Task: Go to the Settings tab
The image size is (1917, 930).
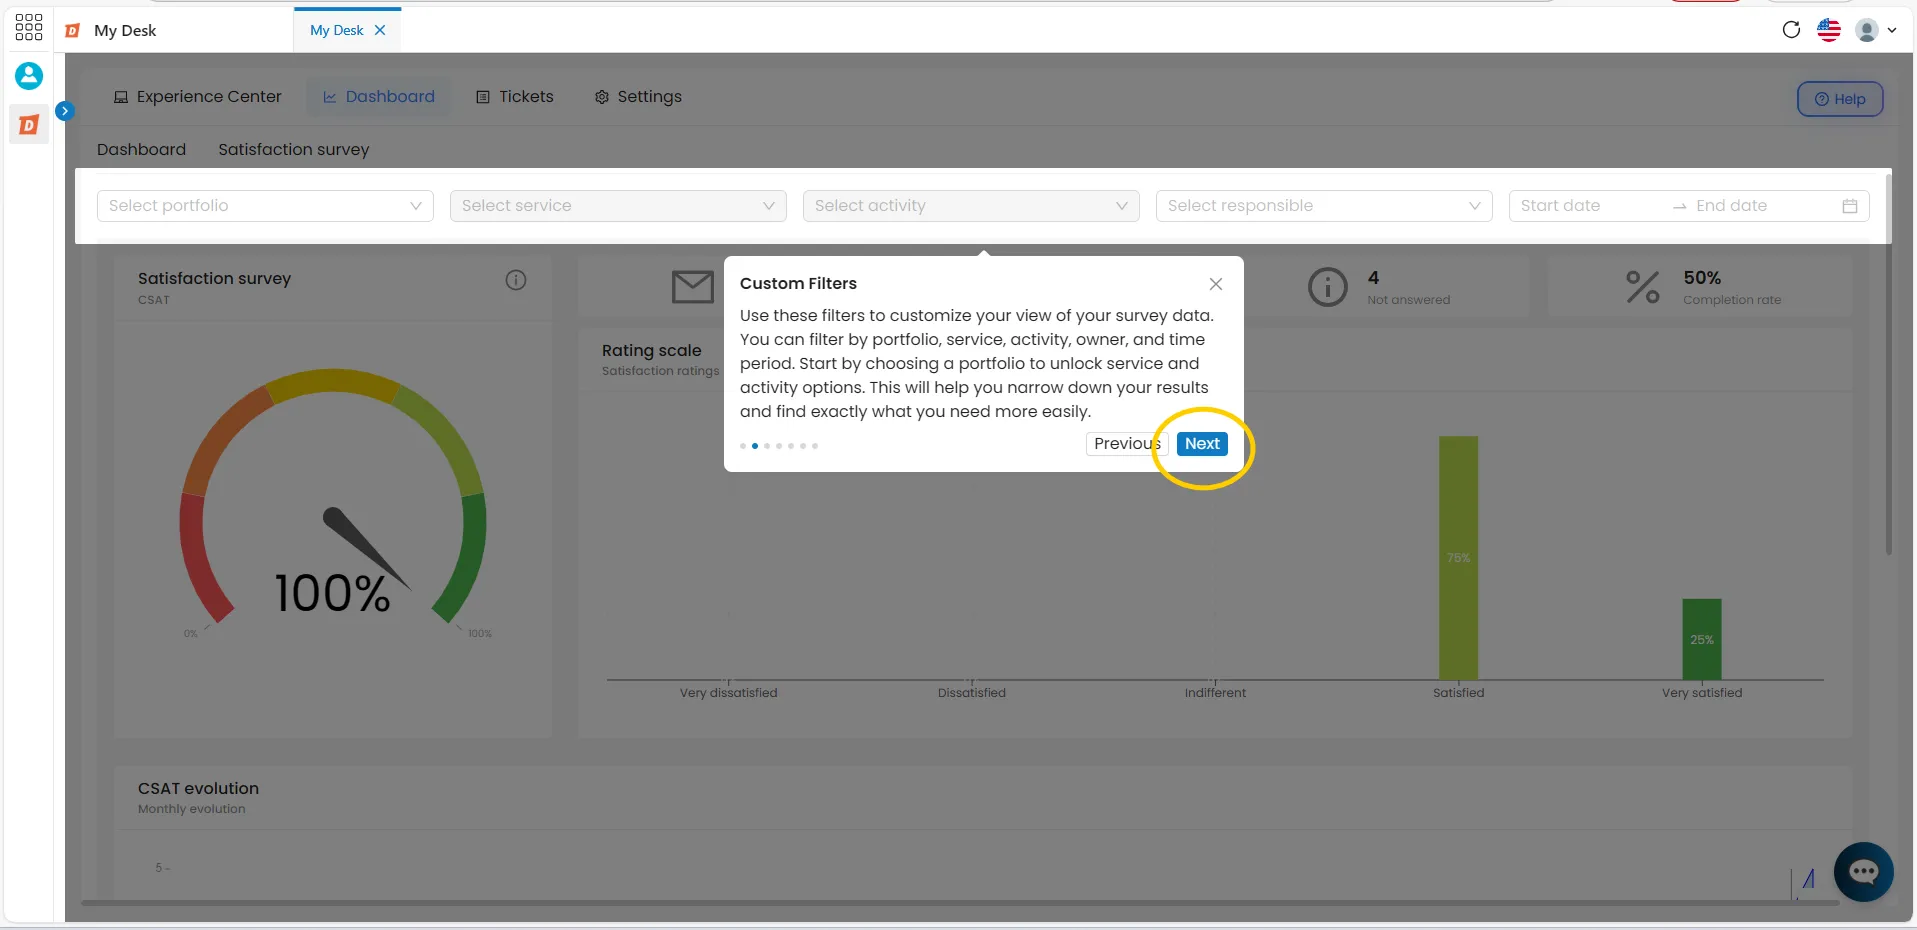Action: pyautogui.click(x=638, y=97)
